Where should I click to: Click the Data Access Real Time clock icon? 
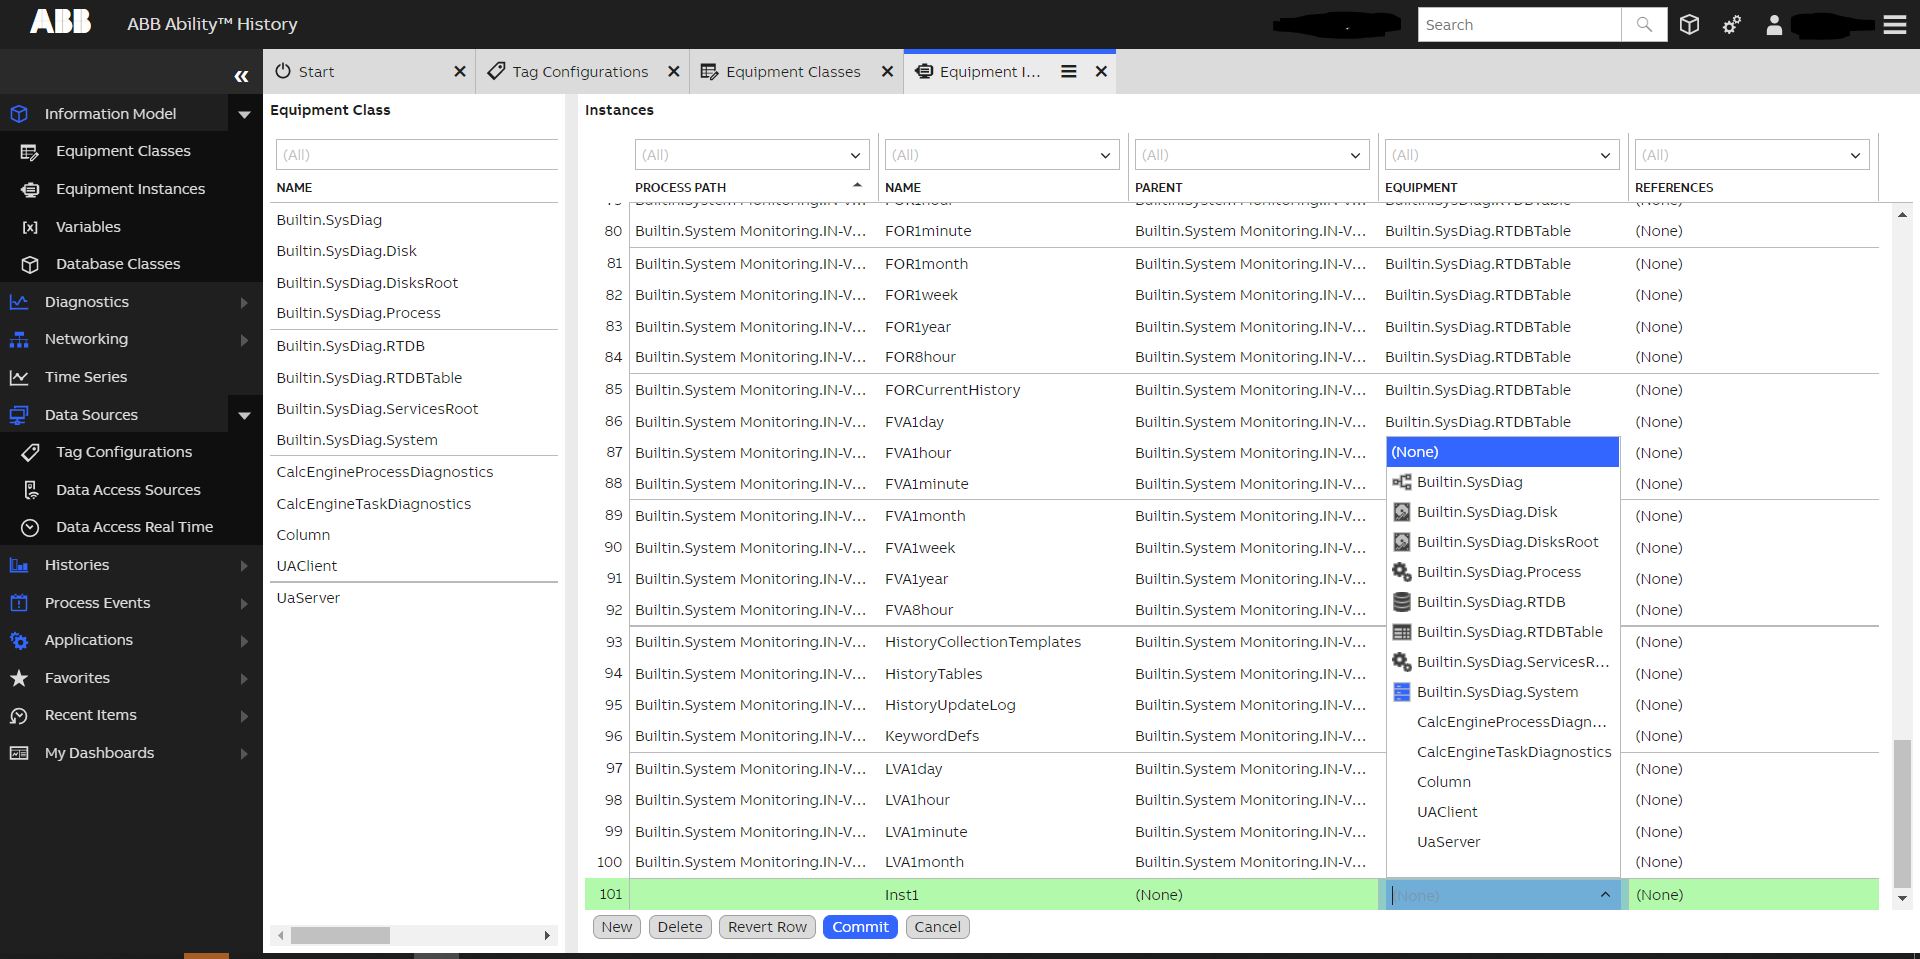point(30,527)
